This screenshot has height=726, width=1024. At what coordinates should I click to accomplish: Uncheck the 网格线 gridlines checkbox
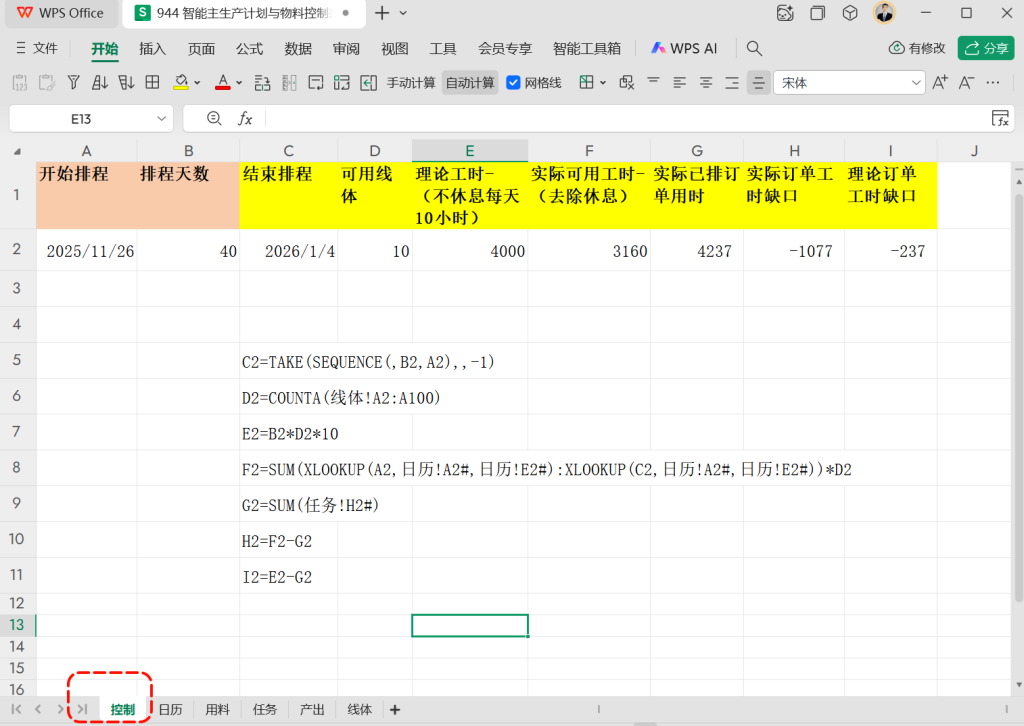click(513, 83)
